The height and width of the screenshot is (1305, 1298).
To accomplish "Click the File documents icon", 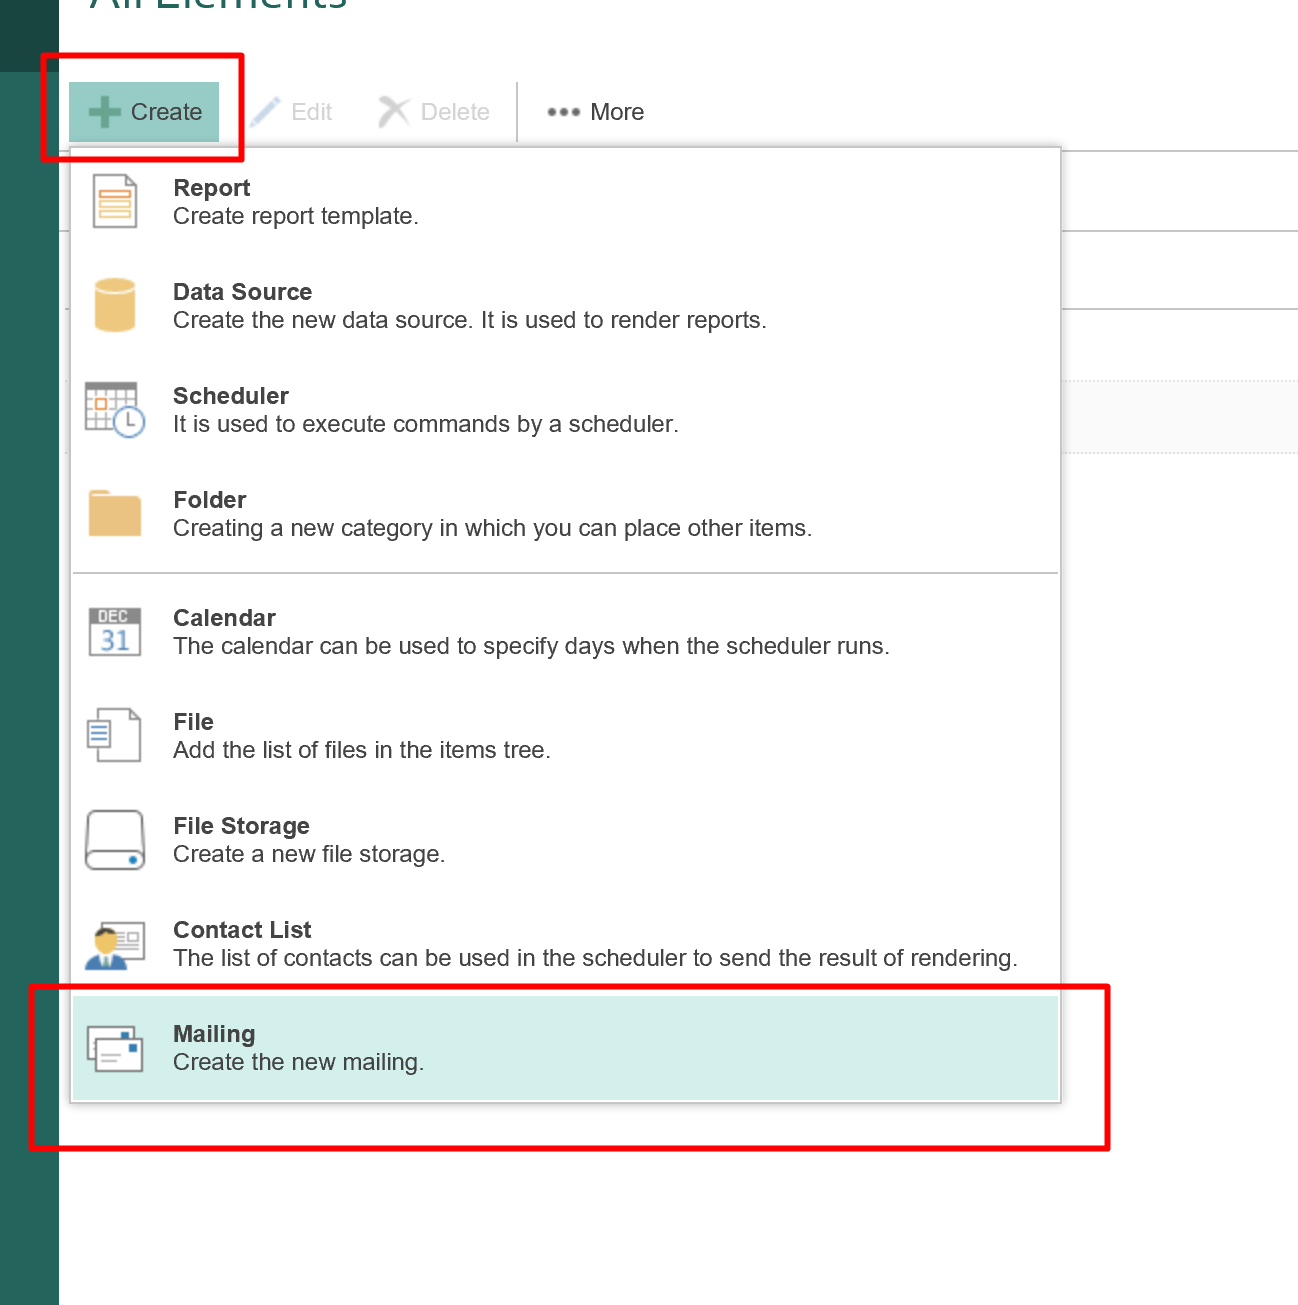I will tap(115, 735).
